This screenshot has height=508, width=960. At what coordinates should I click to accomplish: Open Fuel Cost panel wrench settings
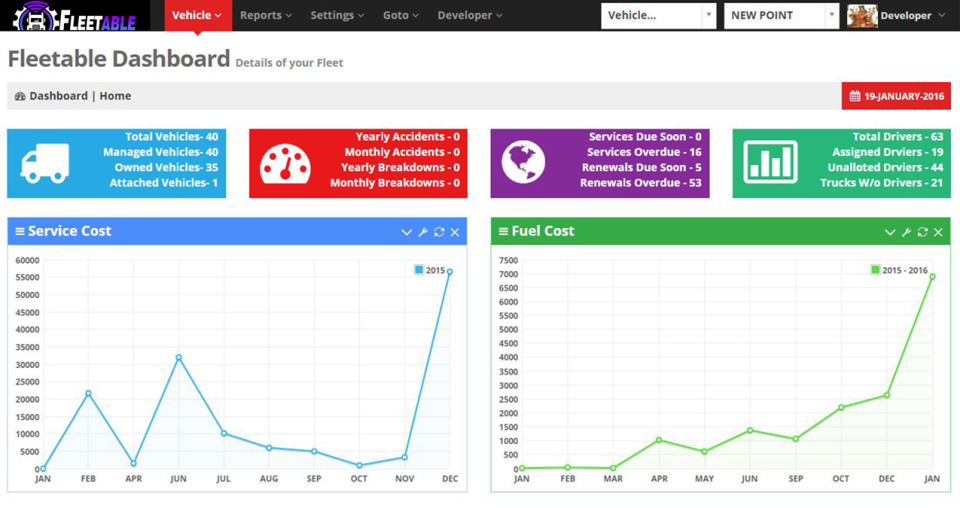click(x=906, y=232)
